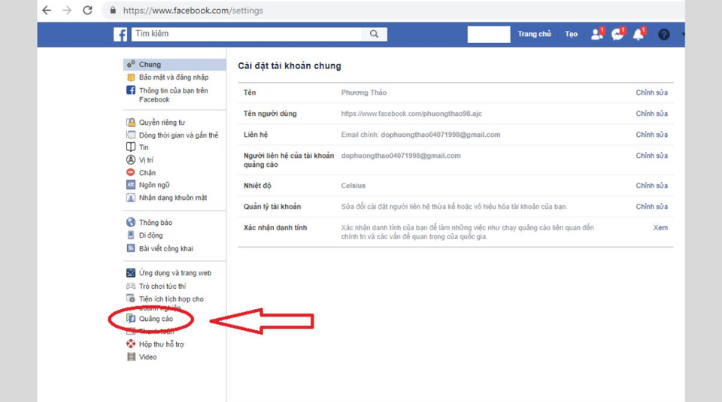Edit Liên hệ row with Chỉnh sửa
722x402 pixels.
(x=652, y=135)
